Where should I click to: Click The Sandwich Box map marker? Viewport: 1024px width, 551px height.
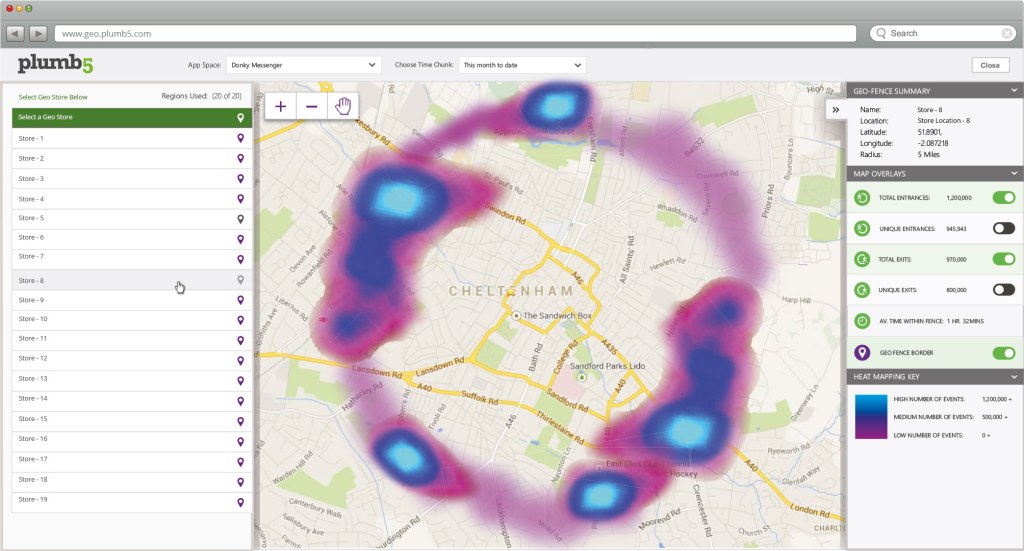(x=516, y=316)
